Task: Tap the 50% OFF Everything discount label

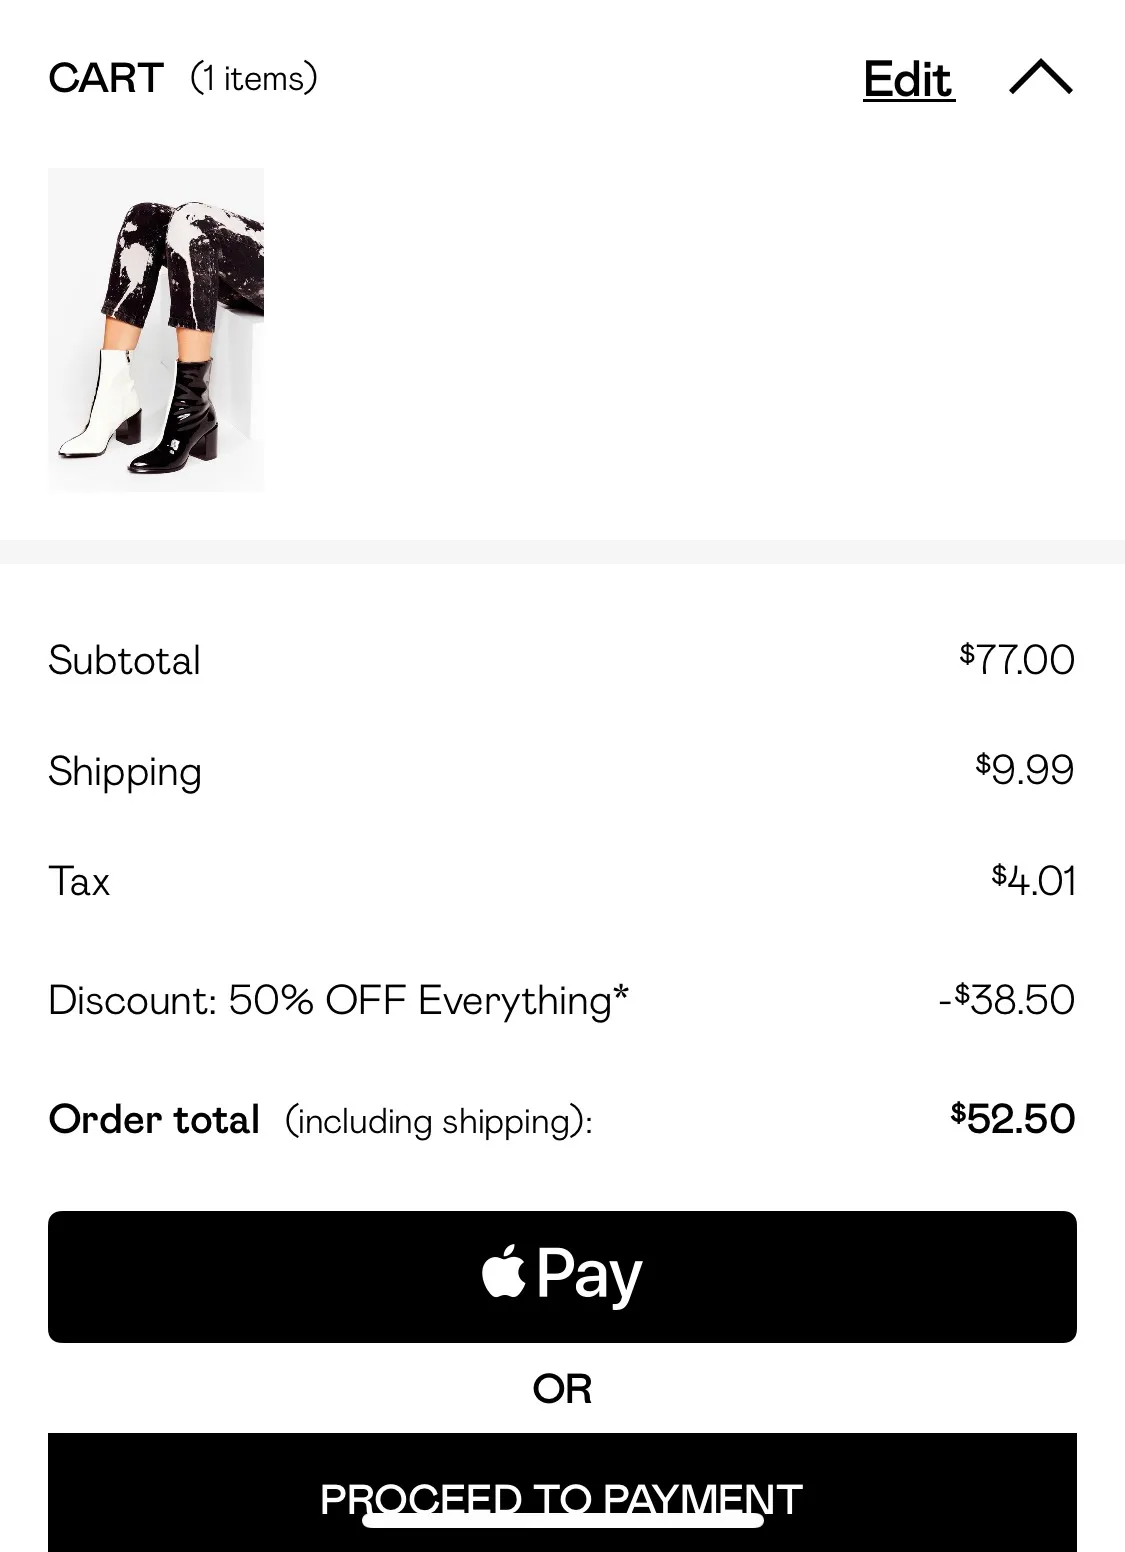Action: click(x=338, y=1000)
